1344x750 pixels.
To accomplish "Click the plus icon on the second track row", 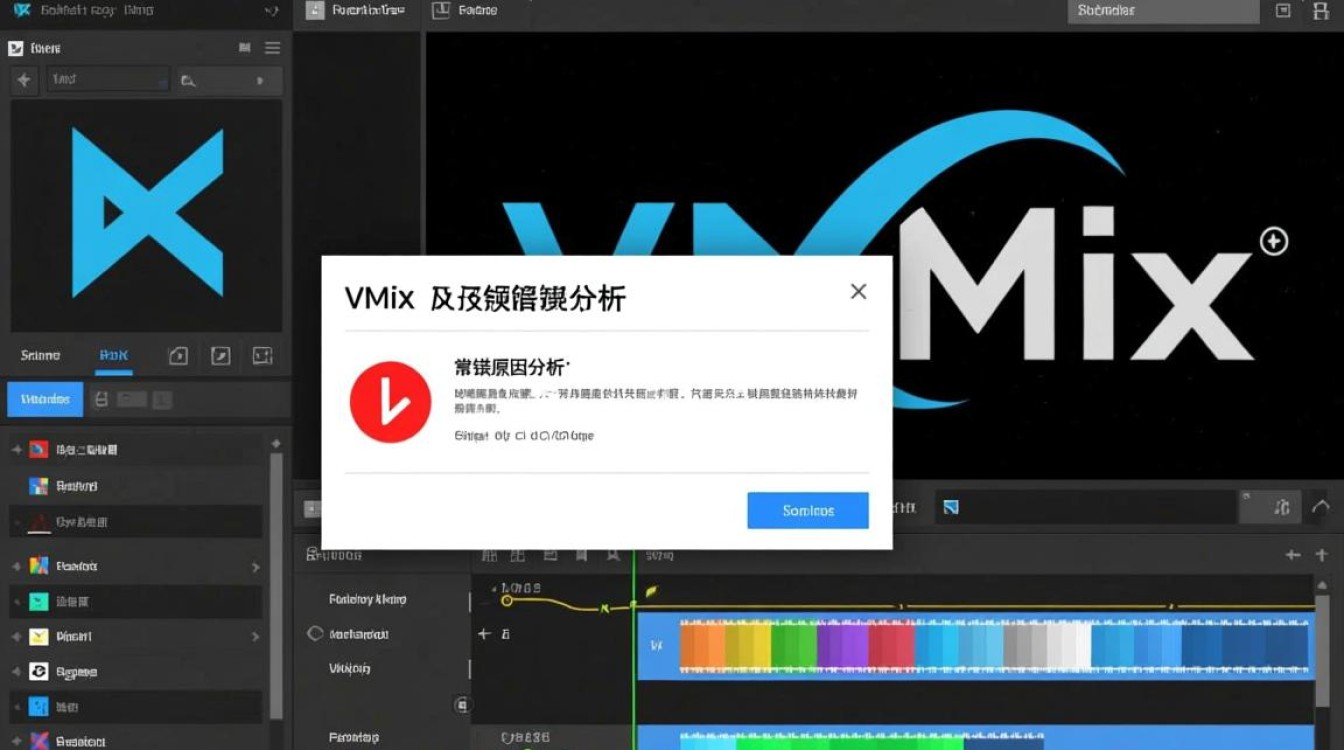I will click(484, 634).
